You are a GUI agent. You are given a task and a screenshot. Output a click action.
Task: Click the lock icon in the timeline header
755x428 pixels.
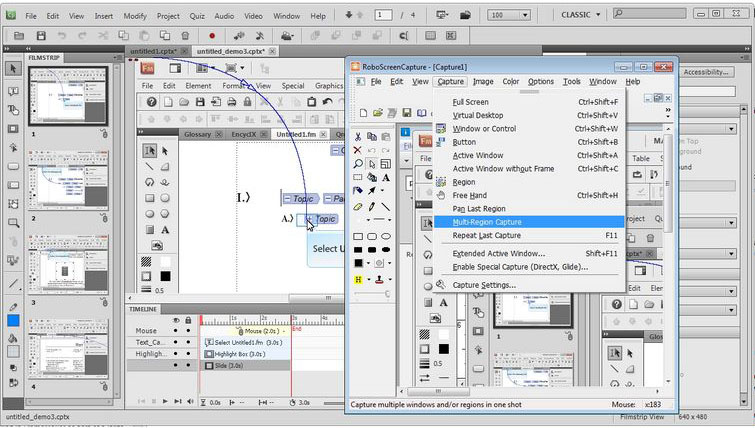click(188, 320)
